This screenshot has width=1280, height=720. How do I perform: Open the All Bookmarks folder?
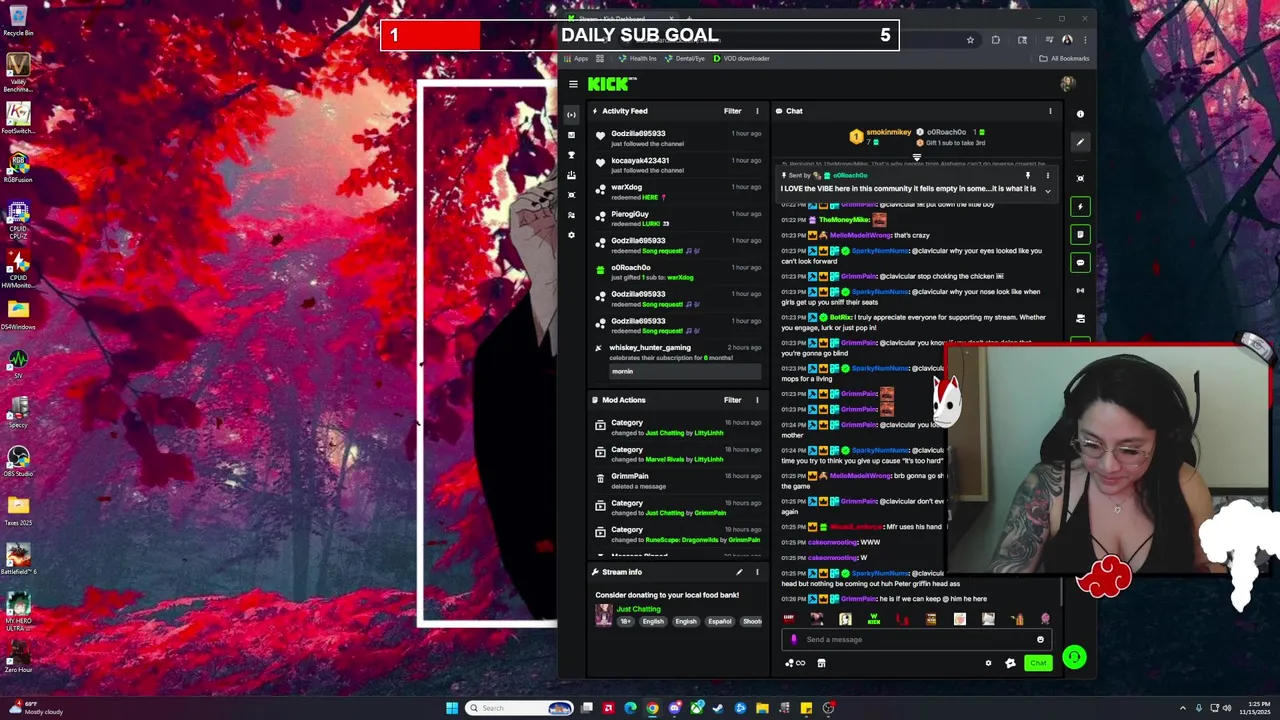coord(1064,59)
